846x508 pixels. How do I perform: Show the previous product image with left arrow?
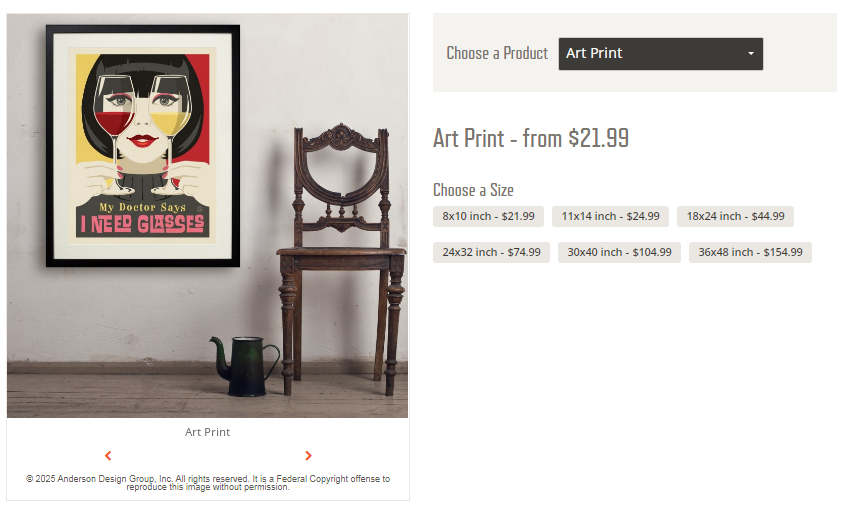pyautogui.click(x=108, y=456)
